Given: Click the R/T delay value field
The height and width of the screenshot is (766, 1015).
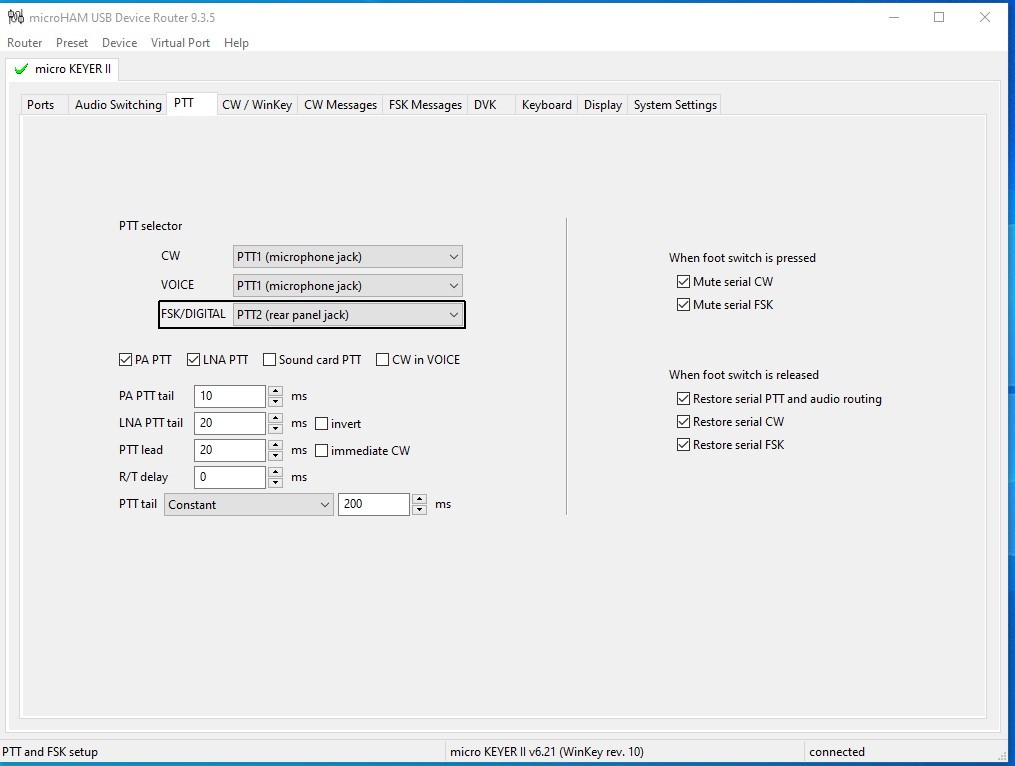Looking at the screenshot, I should [230, 477].
